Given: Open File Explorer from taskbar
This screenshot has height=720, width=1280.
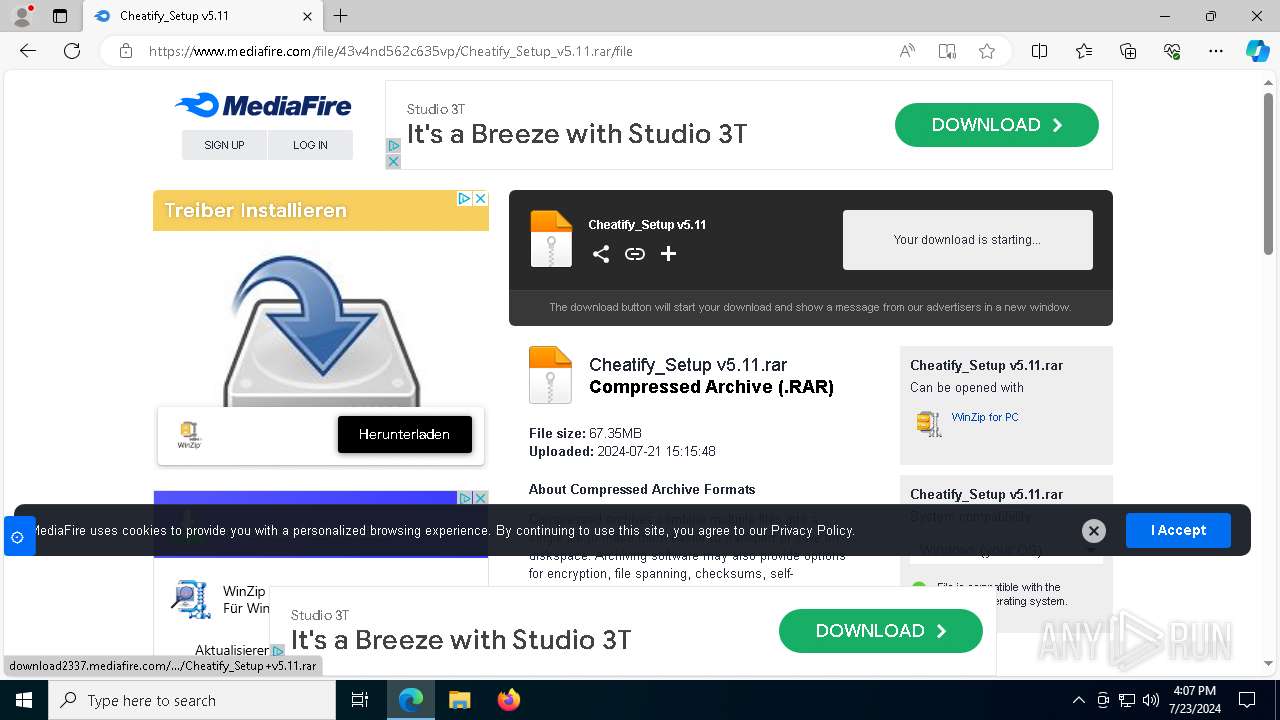Looking at the screenshot, I should pyautogui.click(x=459, y=700).
